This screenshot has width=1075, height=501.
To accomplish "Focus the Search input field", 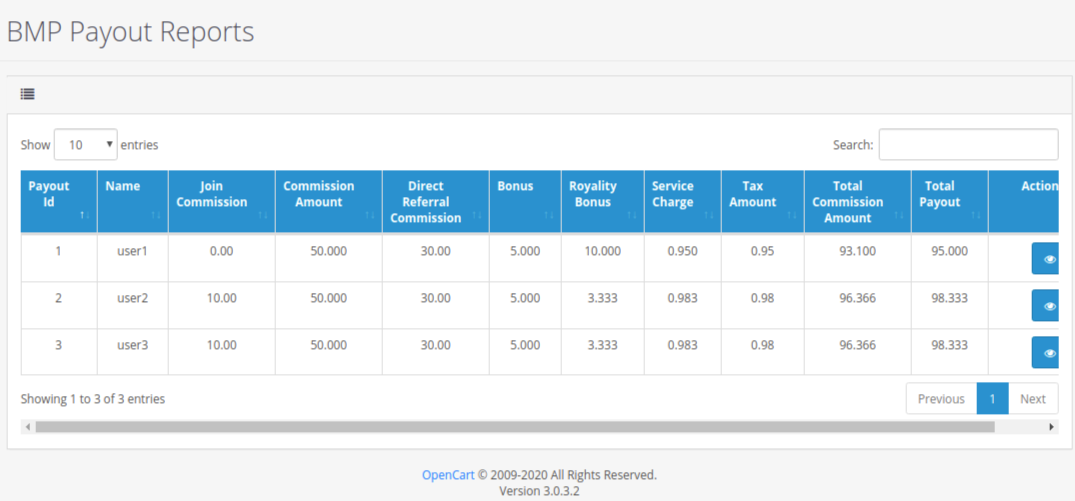I will pyautogui.click(x=967, y=145).
